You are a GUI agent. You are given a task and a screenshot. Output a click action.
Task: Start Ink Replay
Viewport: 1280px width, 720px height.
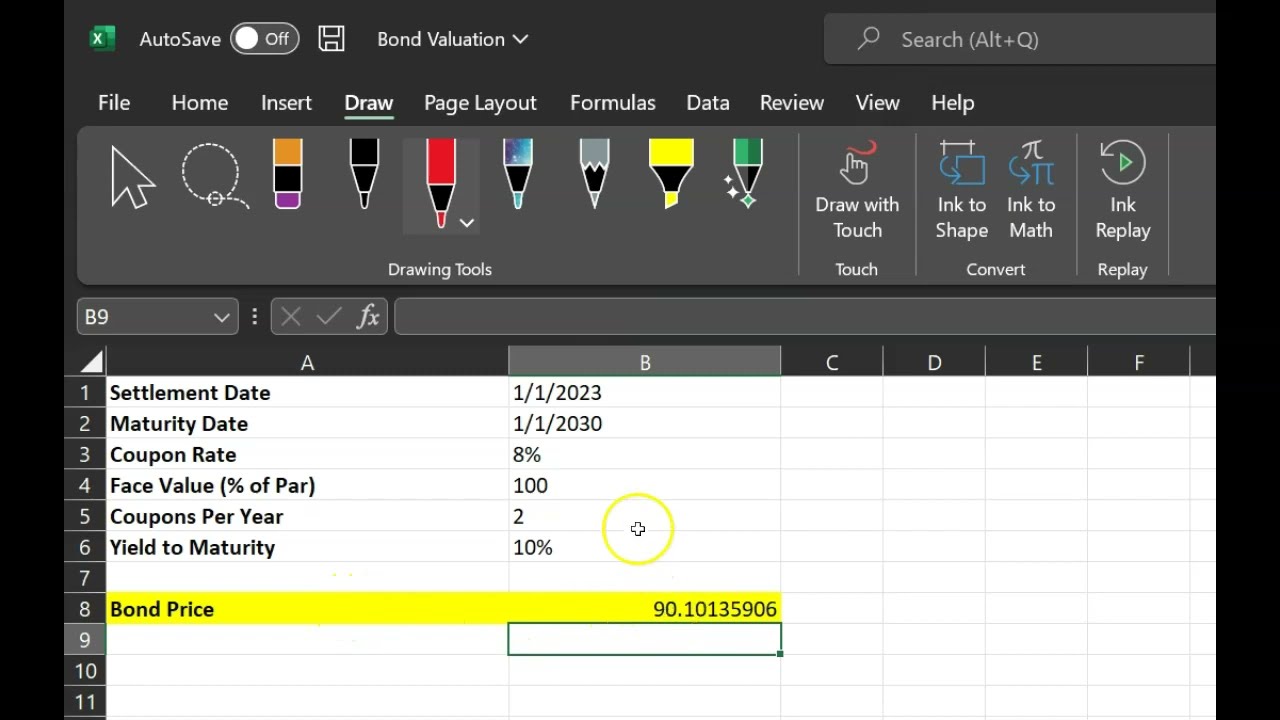1123,190
